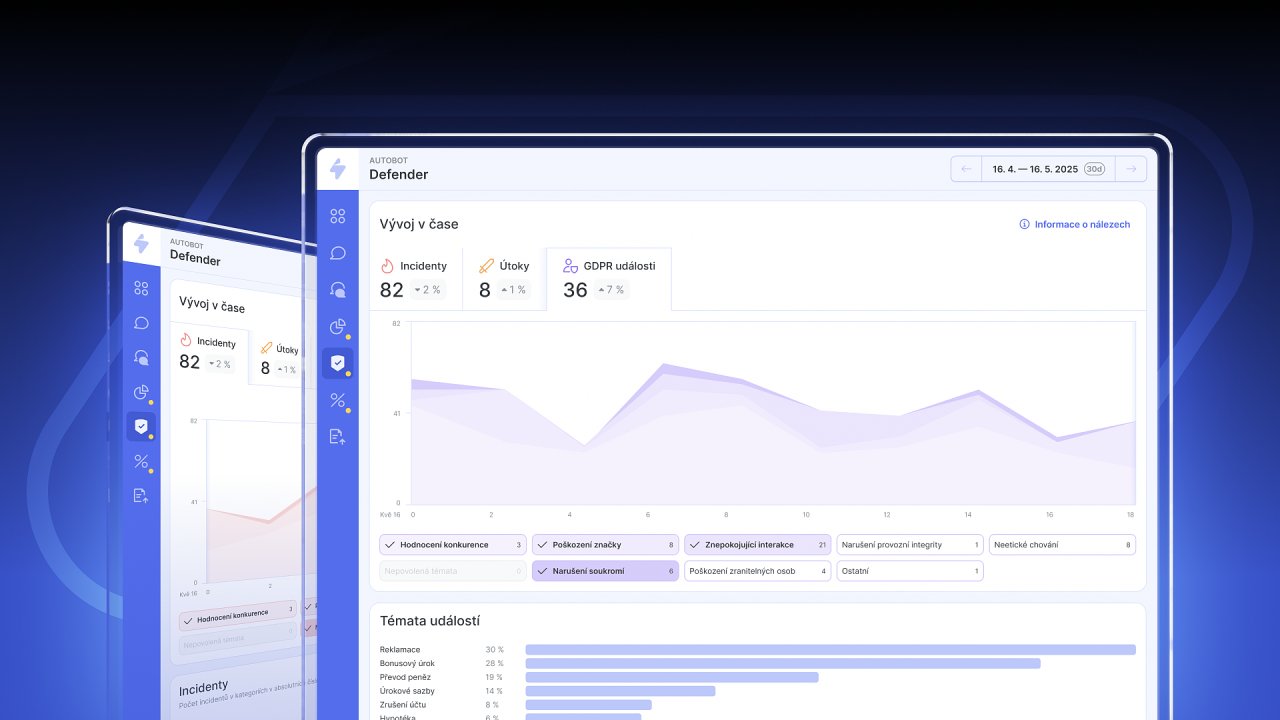The image size is (1280, 720).
Task: Switch to the Incidenty tab
Action: coord(415,278)
